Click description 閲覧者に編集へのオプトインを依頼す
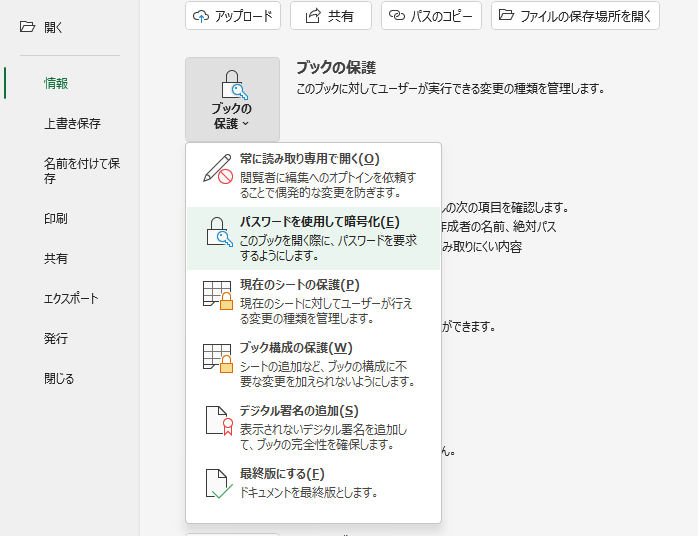 [x=328, y=178]
